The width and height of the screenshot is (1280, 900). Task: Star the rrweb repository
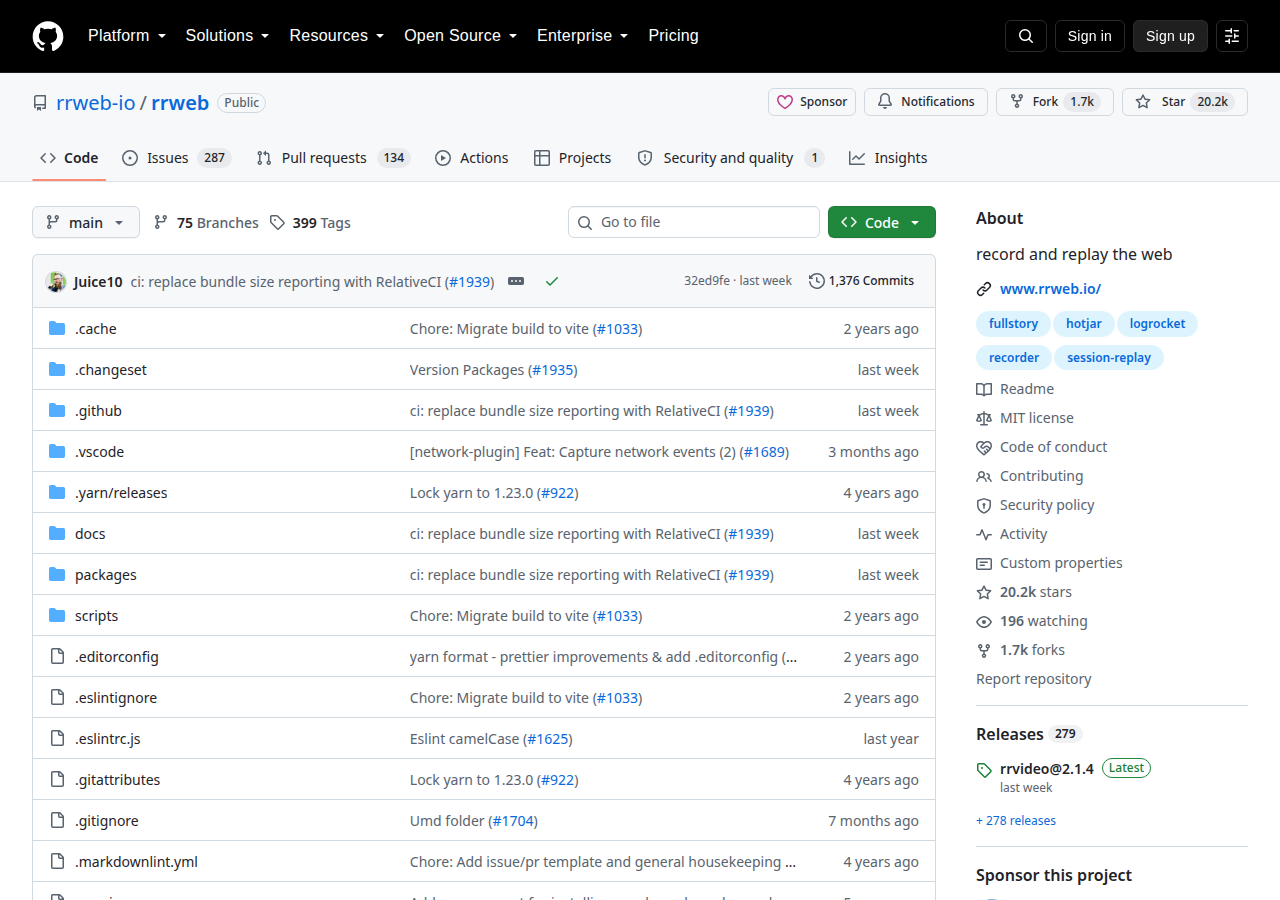tap(1185, 102)
